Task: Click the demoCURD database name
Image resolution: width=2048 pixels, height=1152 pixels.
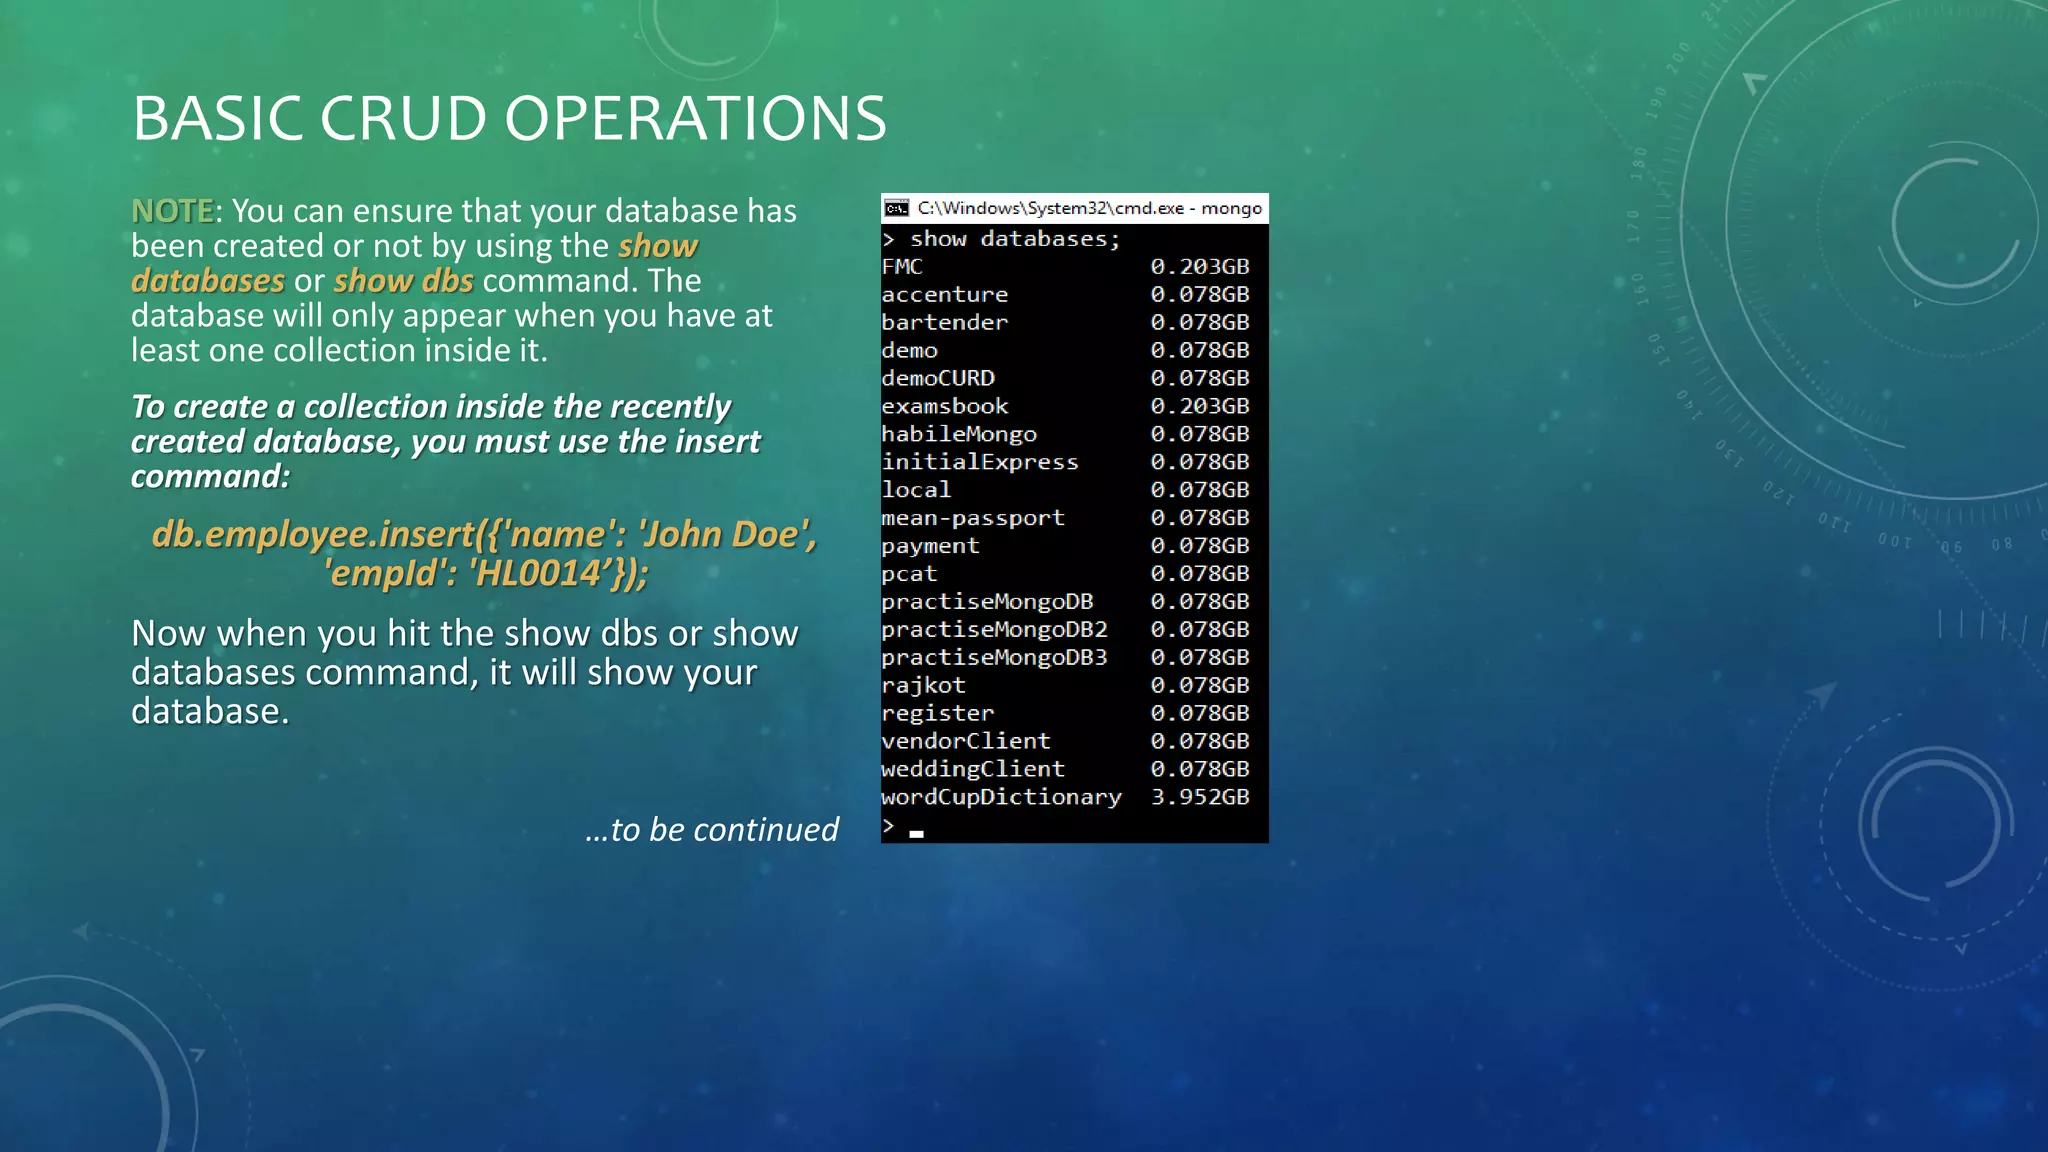Action: click(938, 379)
